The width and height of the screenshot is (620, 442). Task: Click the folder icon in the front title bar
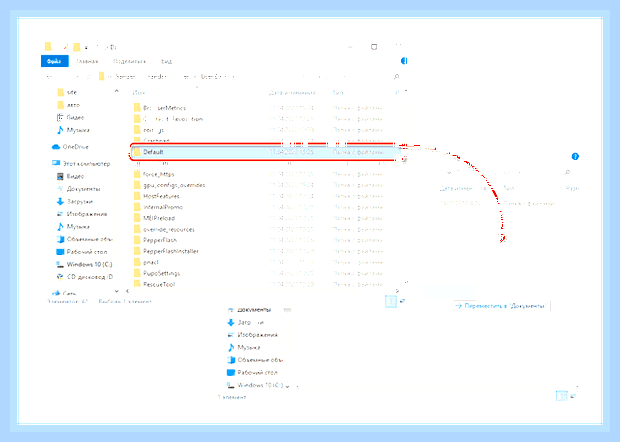click(48, 47)
